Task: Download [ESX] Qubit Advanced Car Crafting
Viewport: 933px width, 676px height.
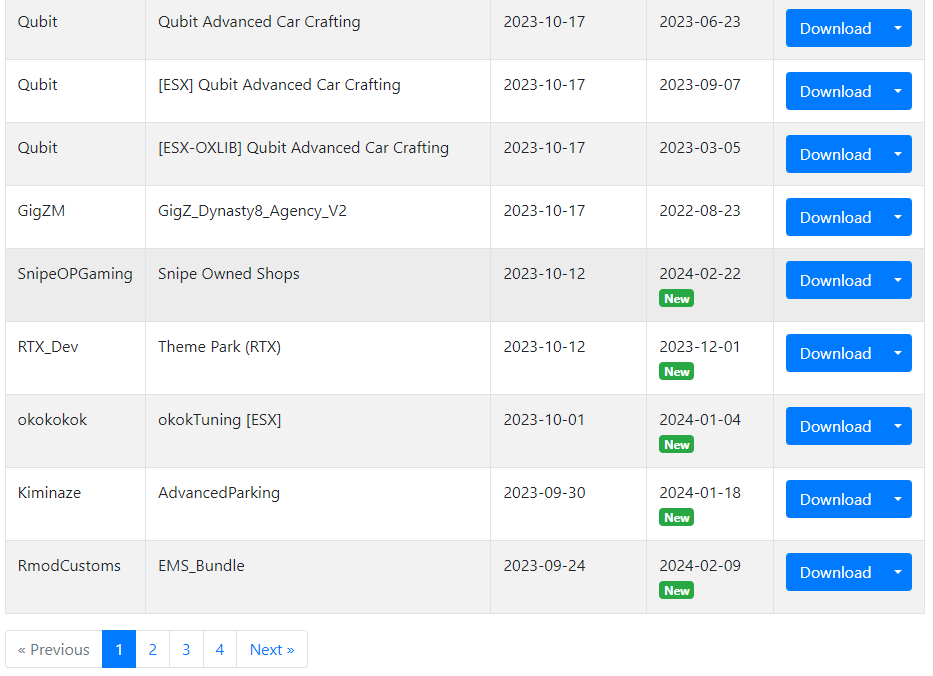Action: pyautogui.click(x=835, y=91)
